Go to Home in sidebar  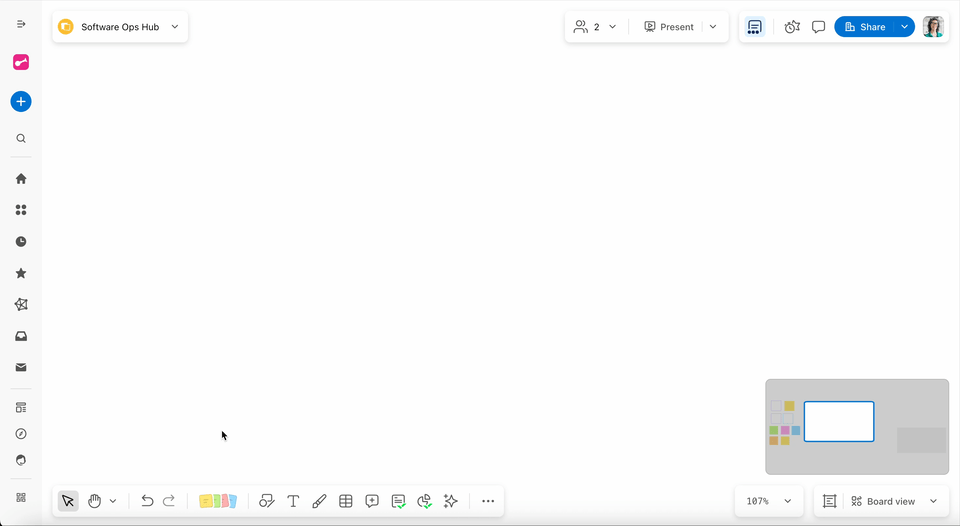21,179
